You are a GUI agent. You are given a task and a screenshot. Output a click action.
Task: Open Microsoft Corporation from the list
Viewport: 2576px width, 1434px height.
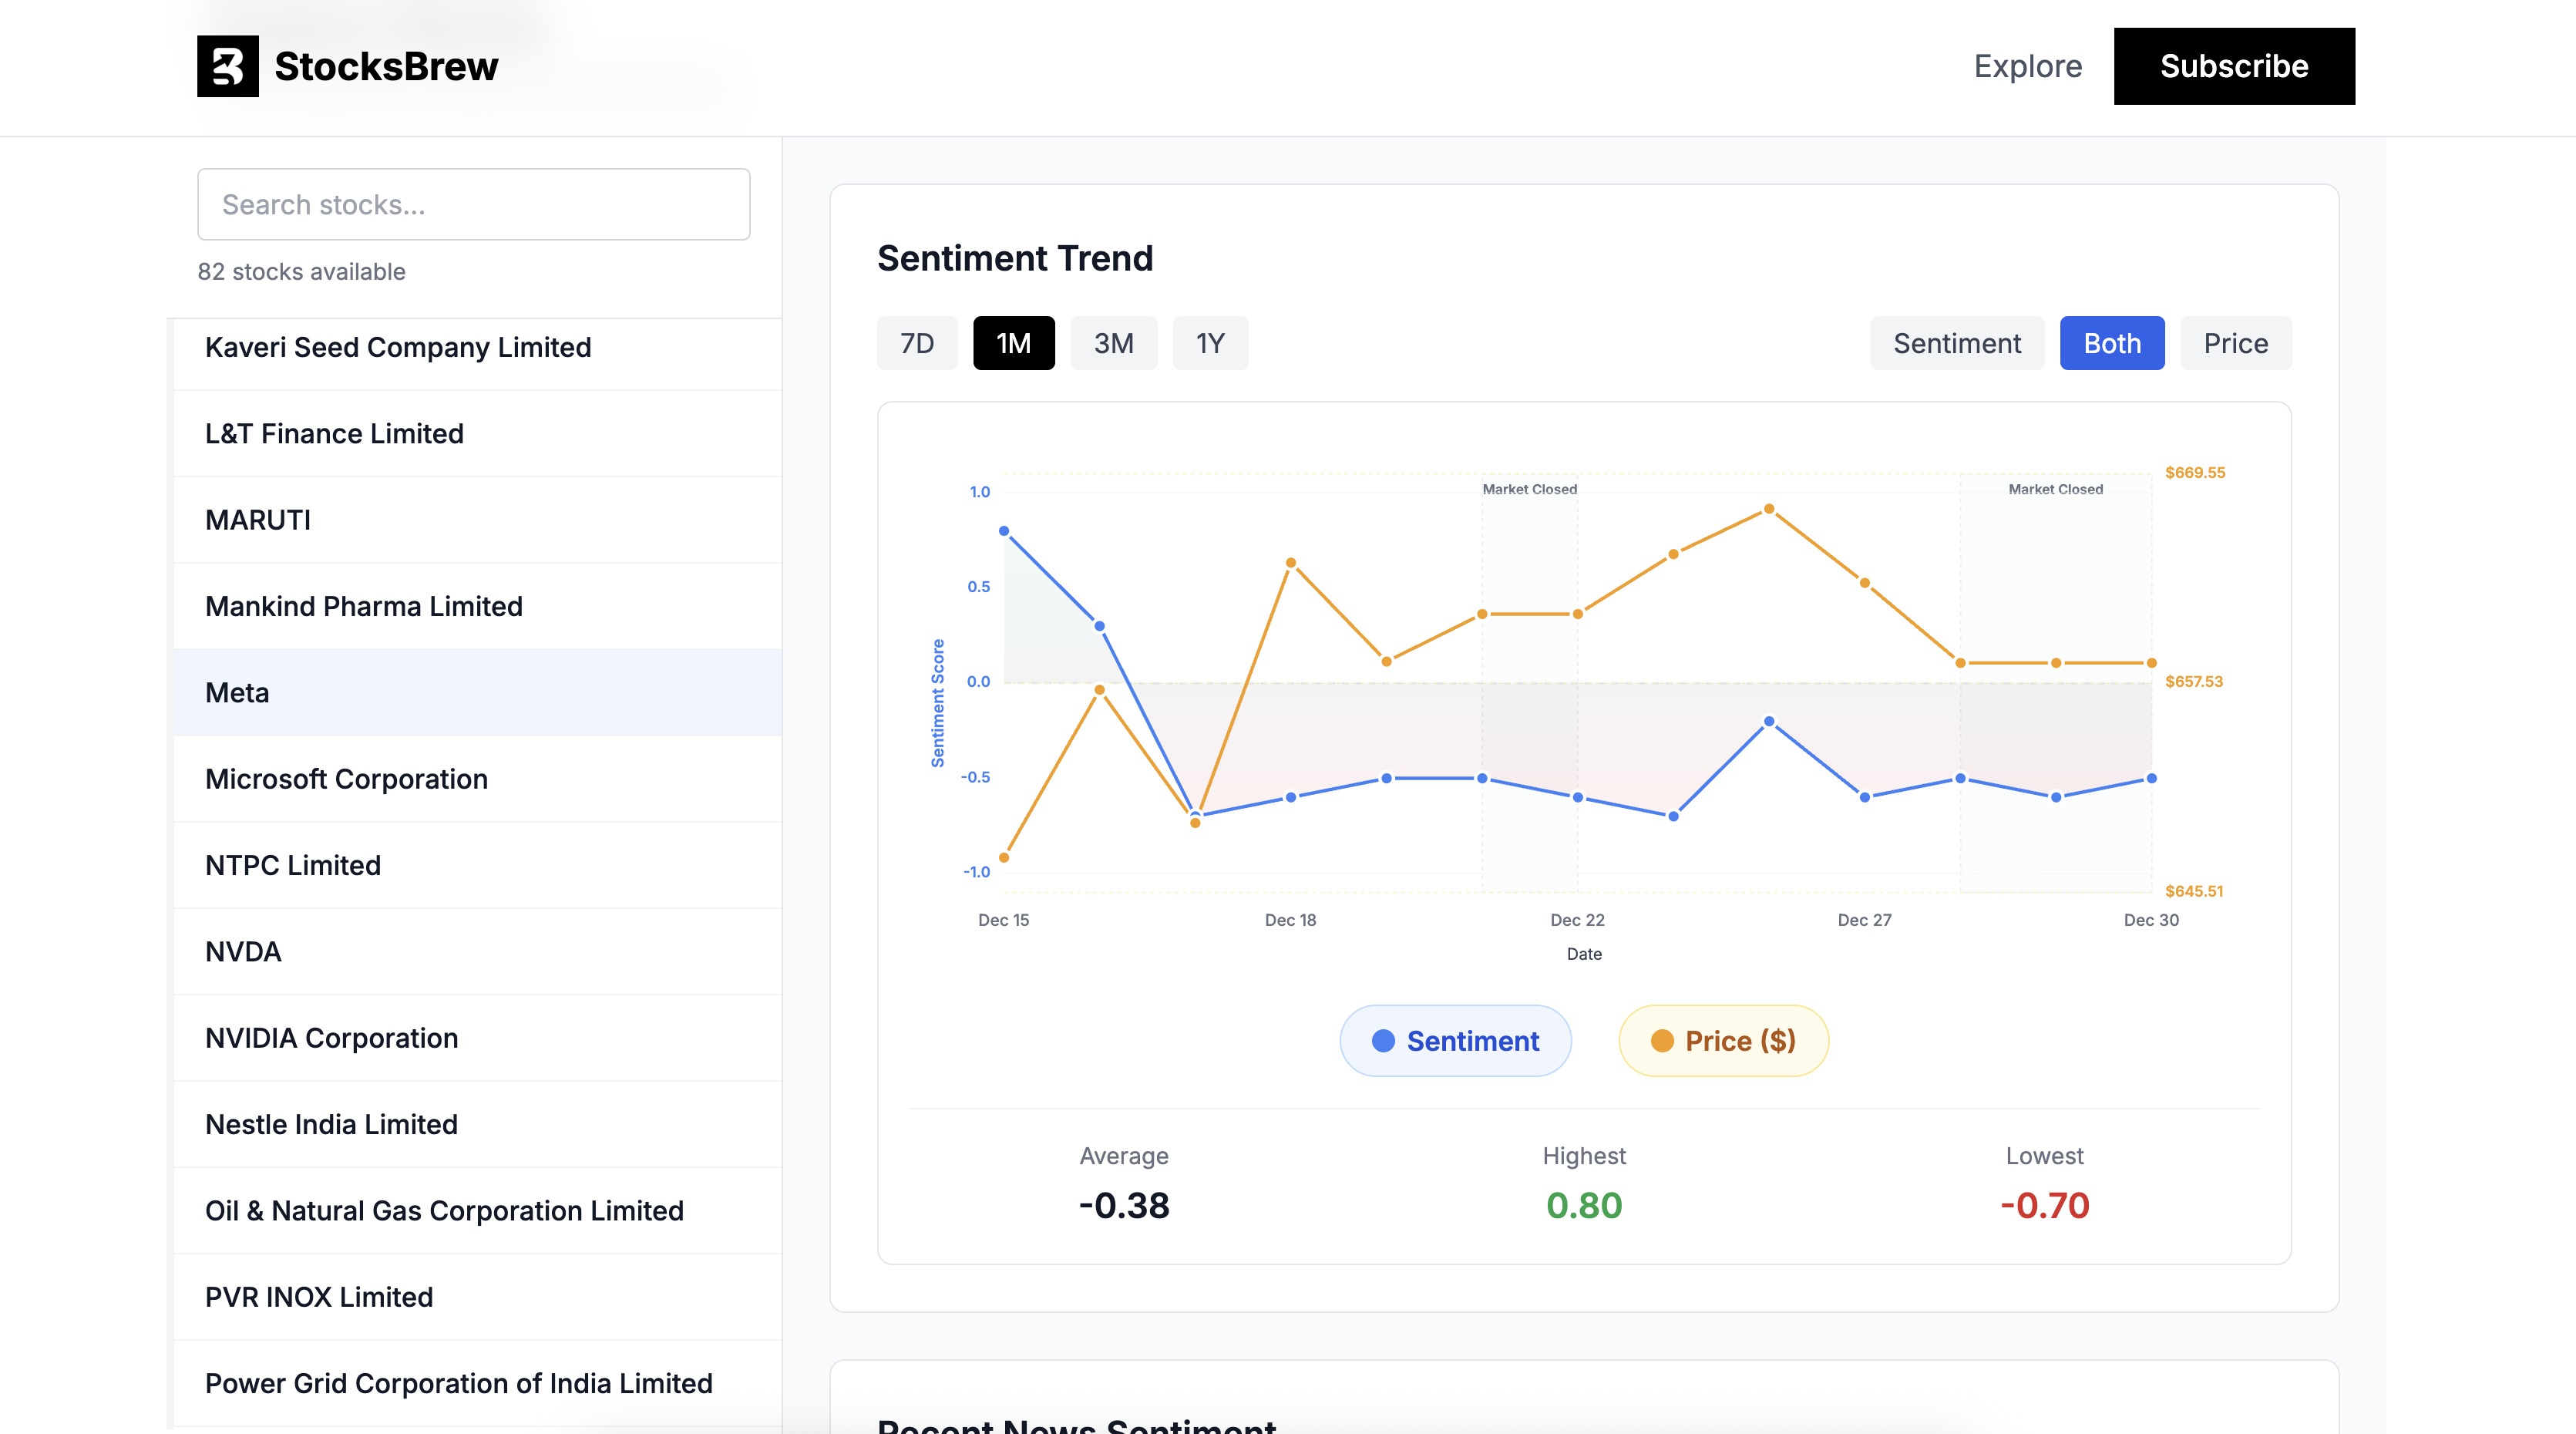click(346, 779)
